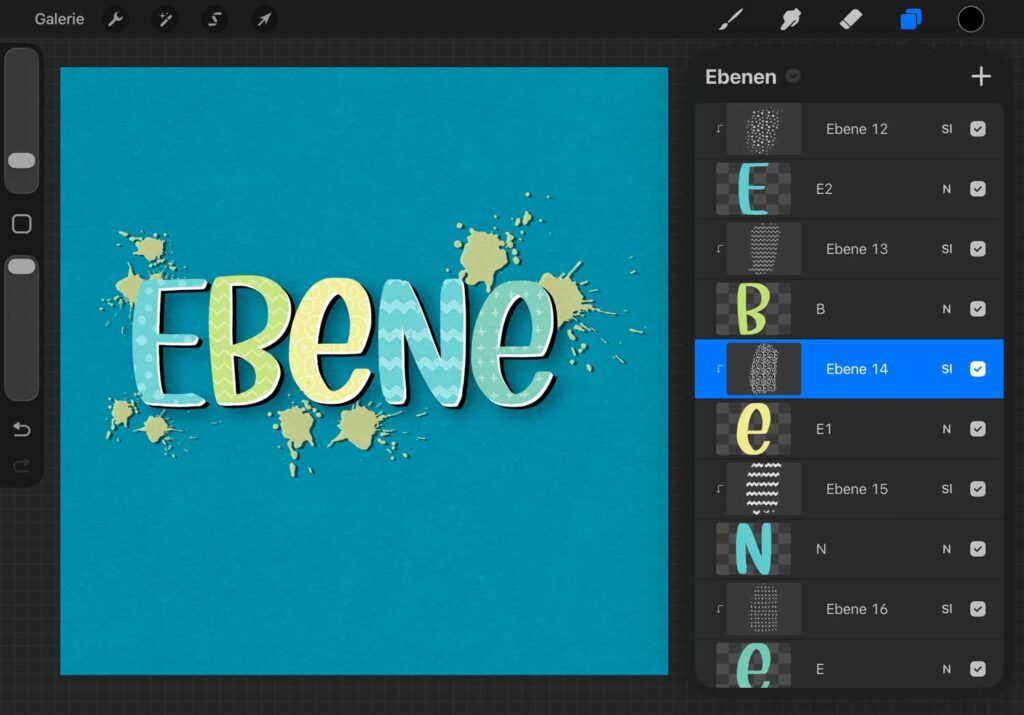Open the Galerie view

coord(59,19)
